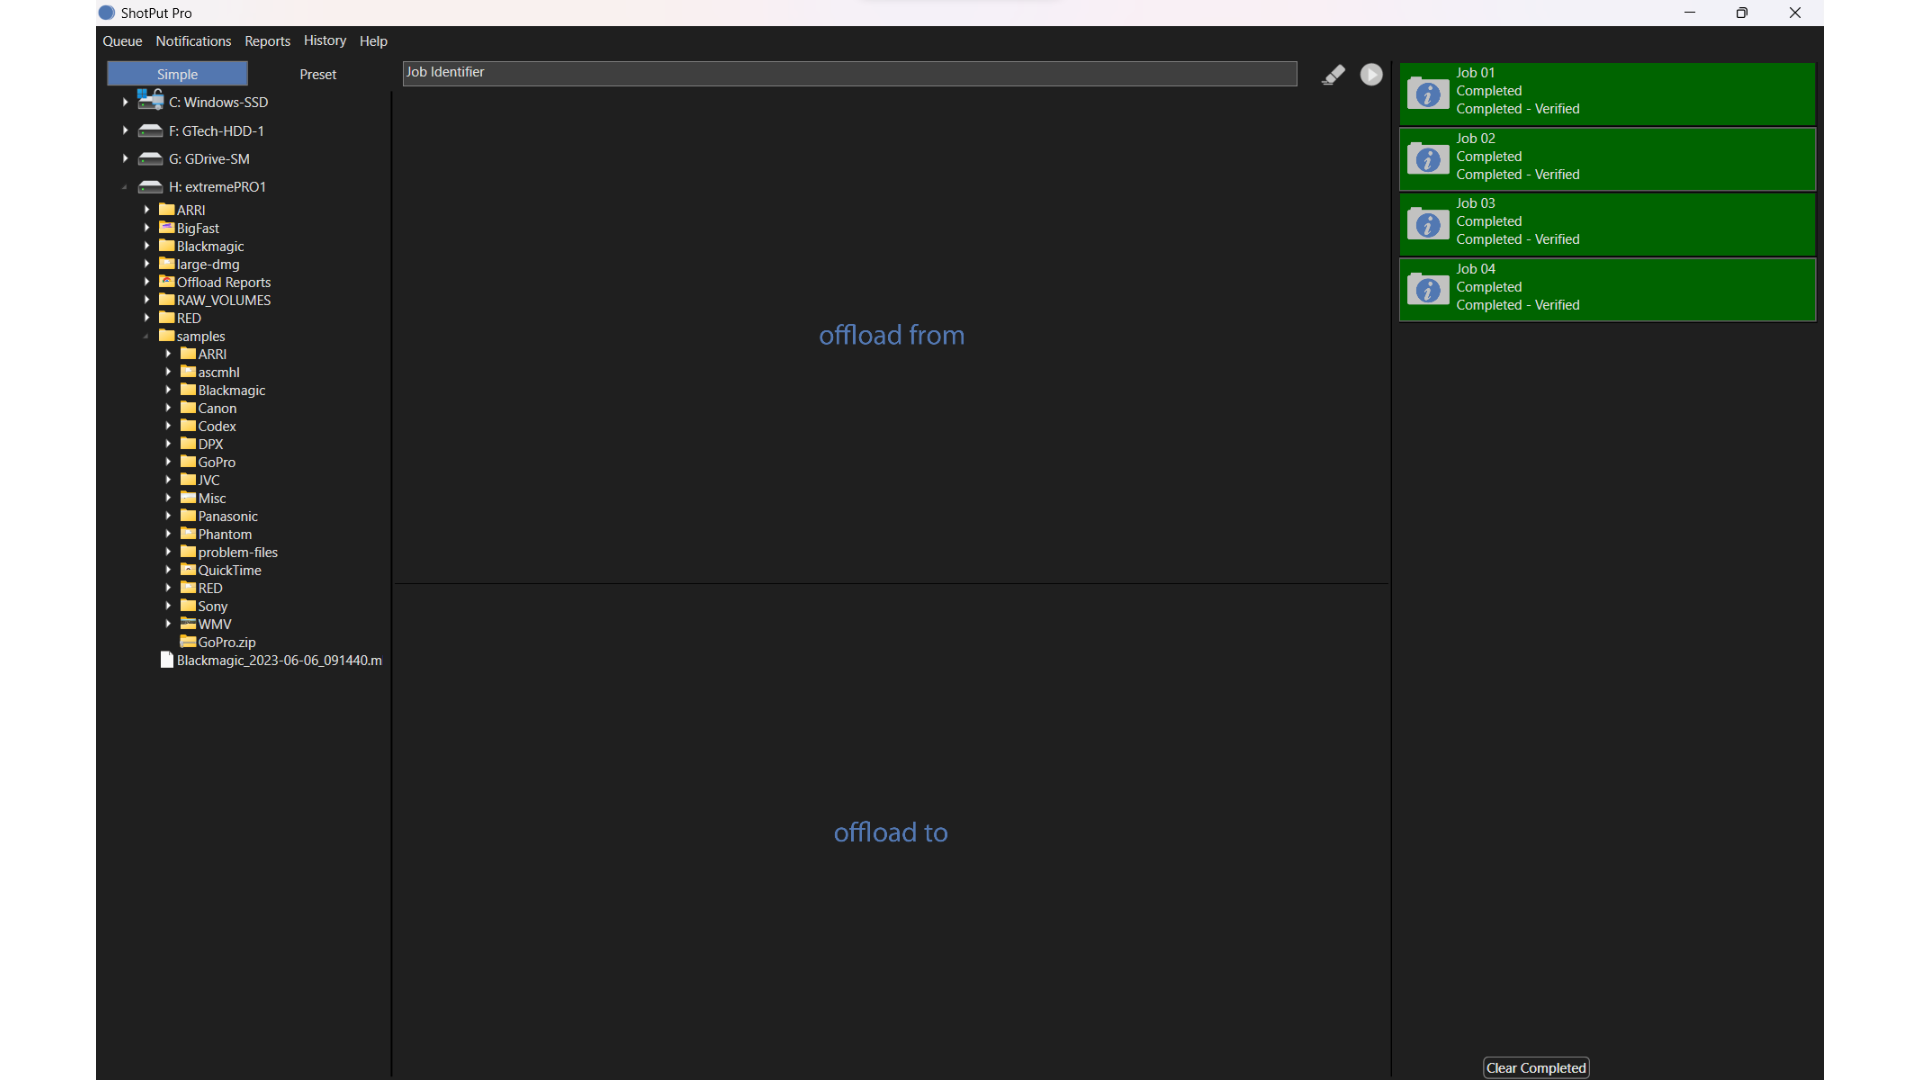Select the C: Windows-SSD drive icon
This screenshot has width=1920, height=1080.
click(150, 100)
